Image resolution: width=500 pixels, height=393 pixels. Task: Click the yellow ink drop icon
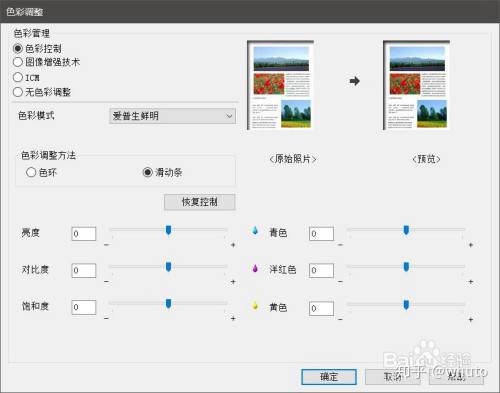(255, 306)
